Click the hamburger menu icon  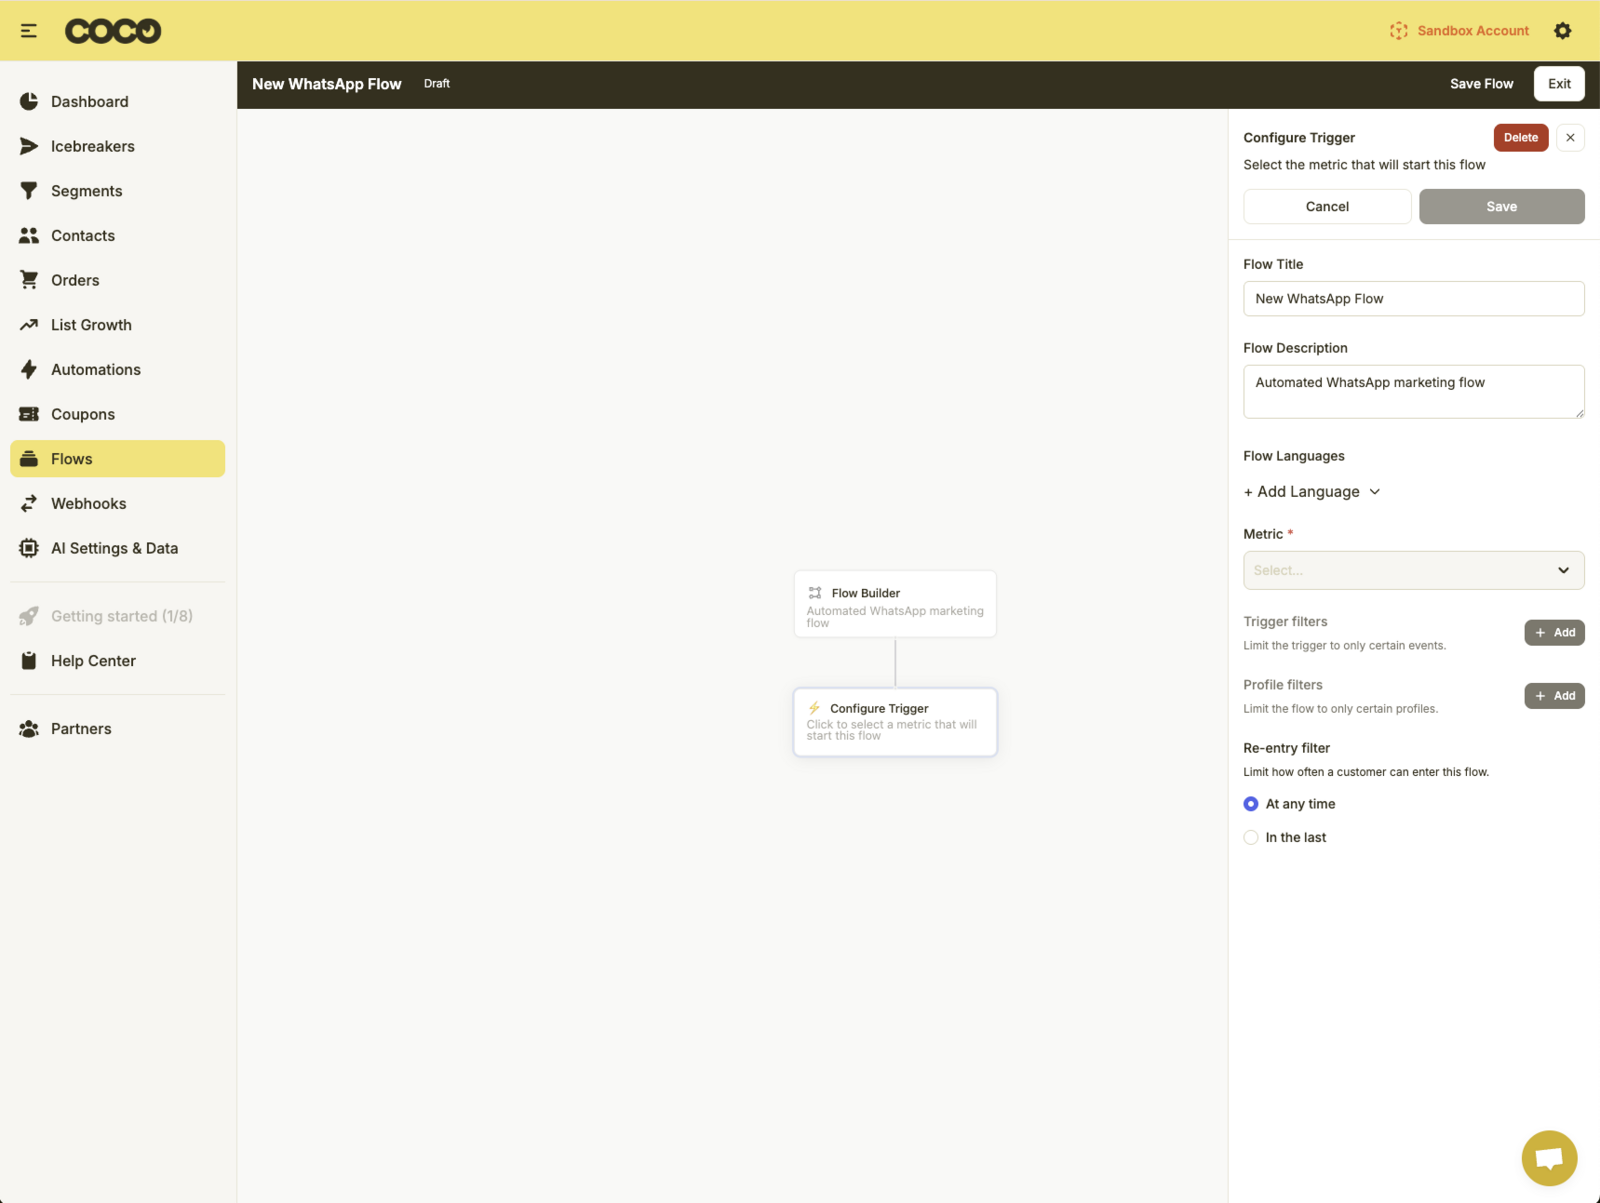click(29, 31)
